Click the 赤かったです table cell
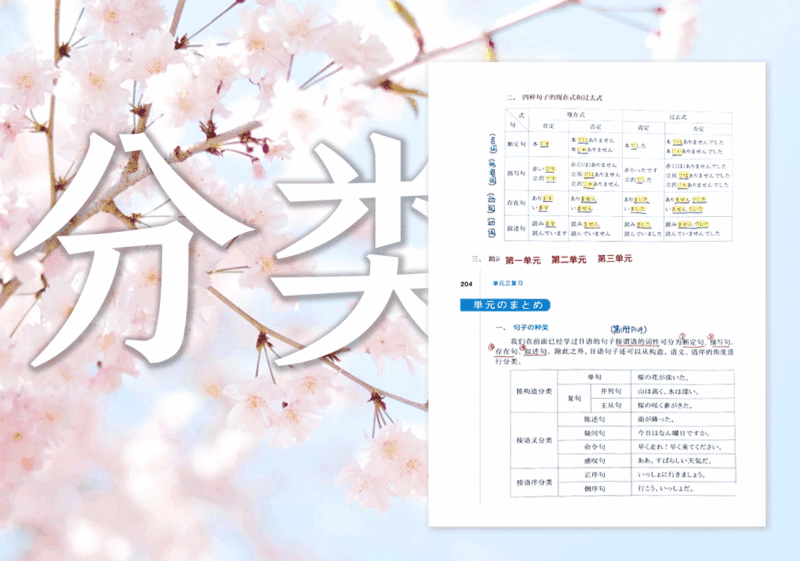The height and width of the screenshot is (561, 800). 641,170
